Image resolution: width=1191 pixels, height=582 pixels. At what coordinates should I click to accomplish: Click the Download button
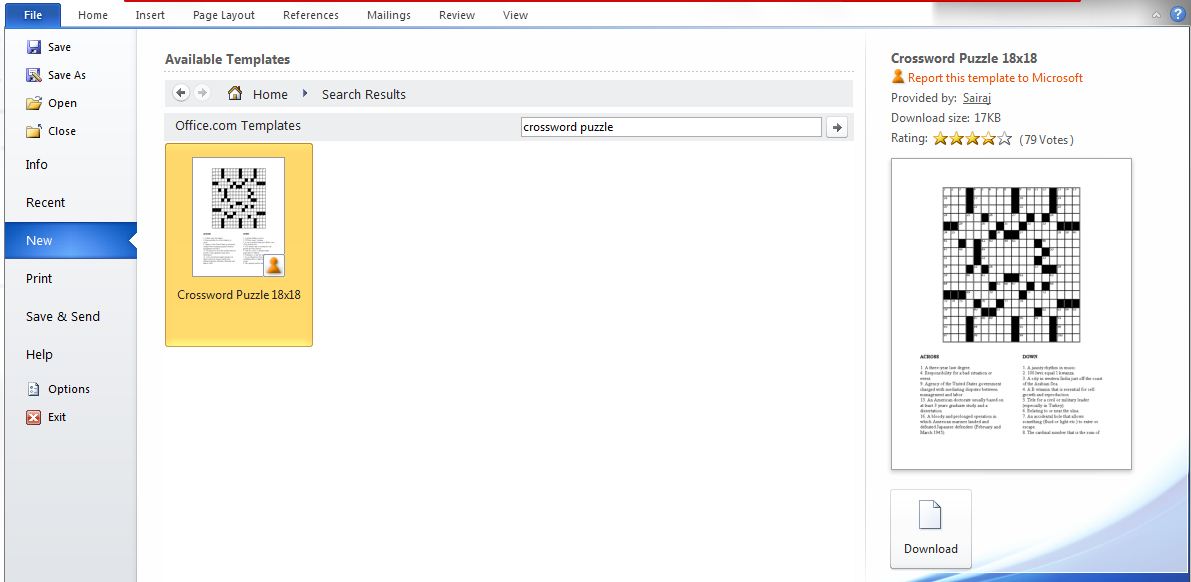(930, 529)
